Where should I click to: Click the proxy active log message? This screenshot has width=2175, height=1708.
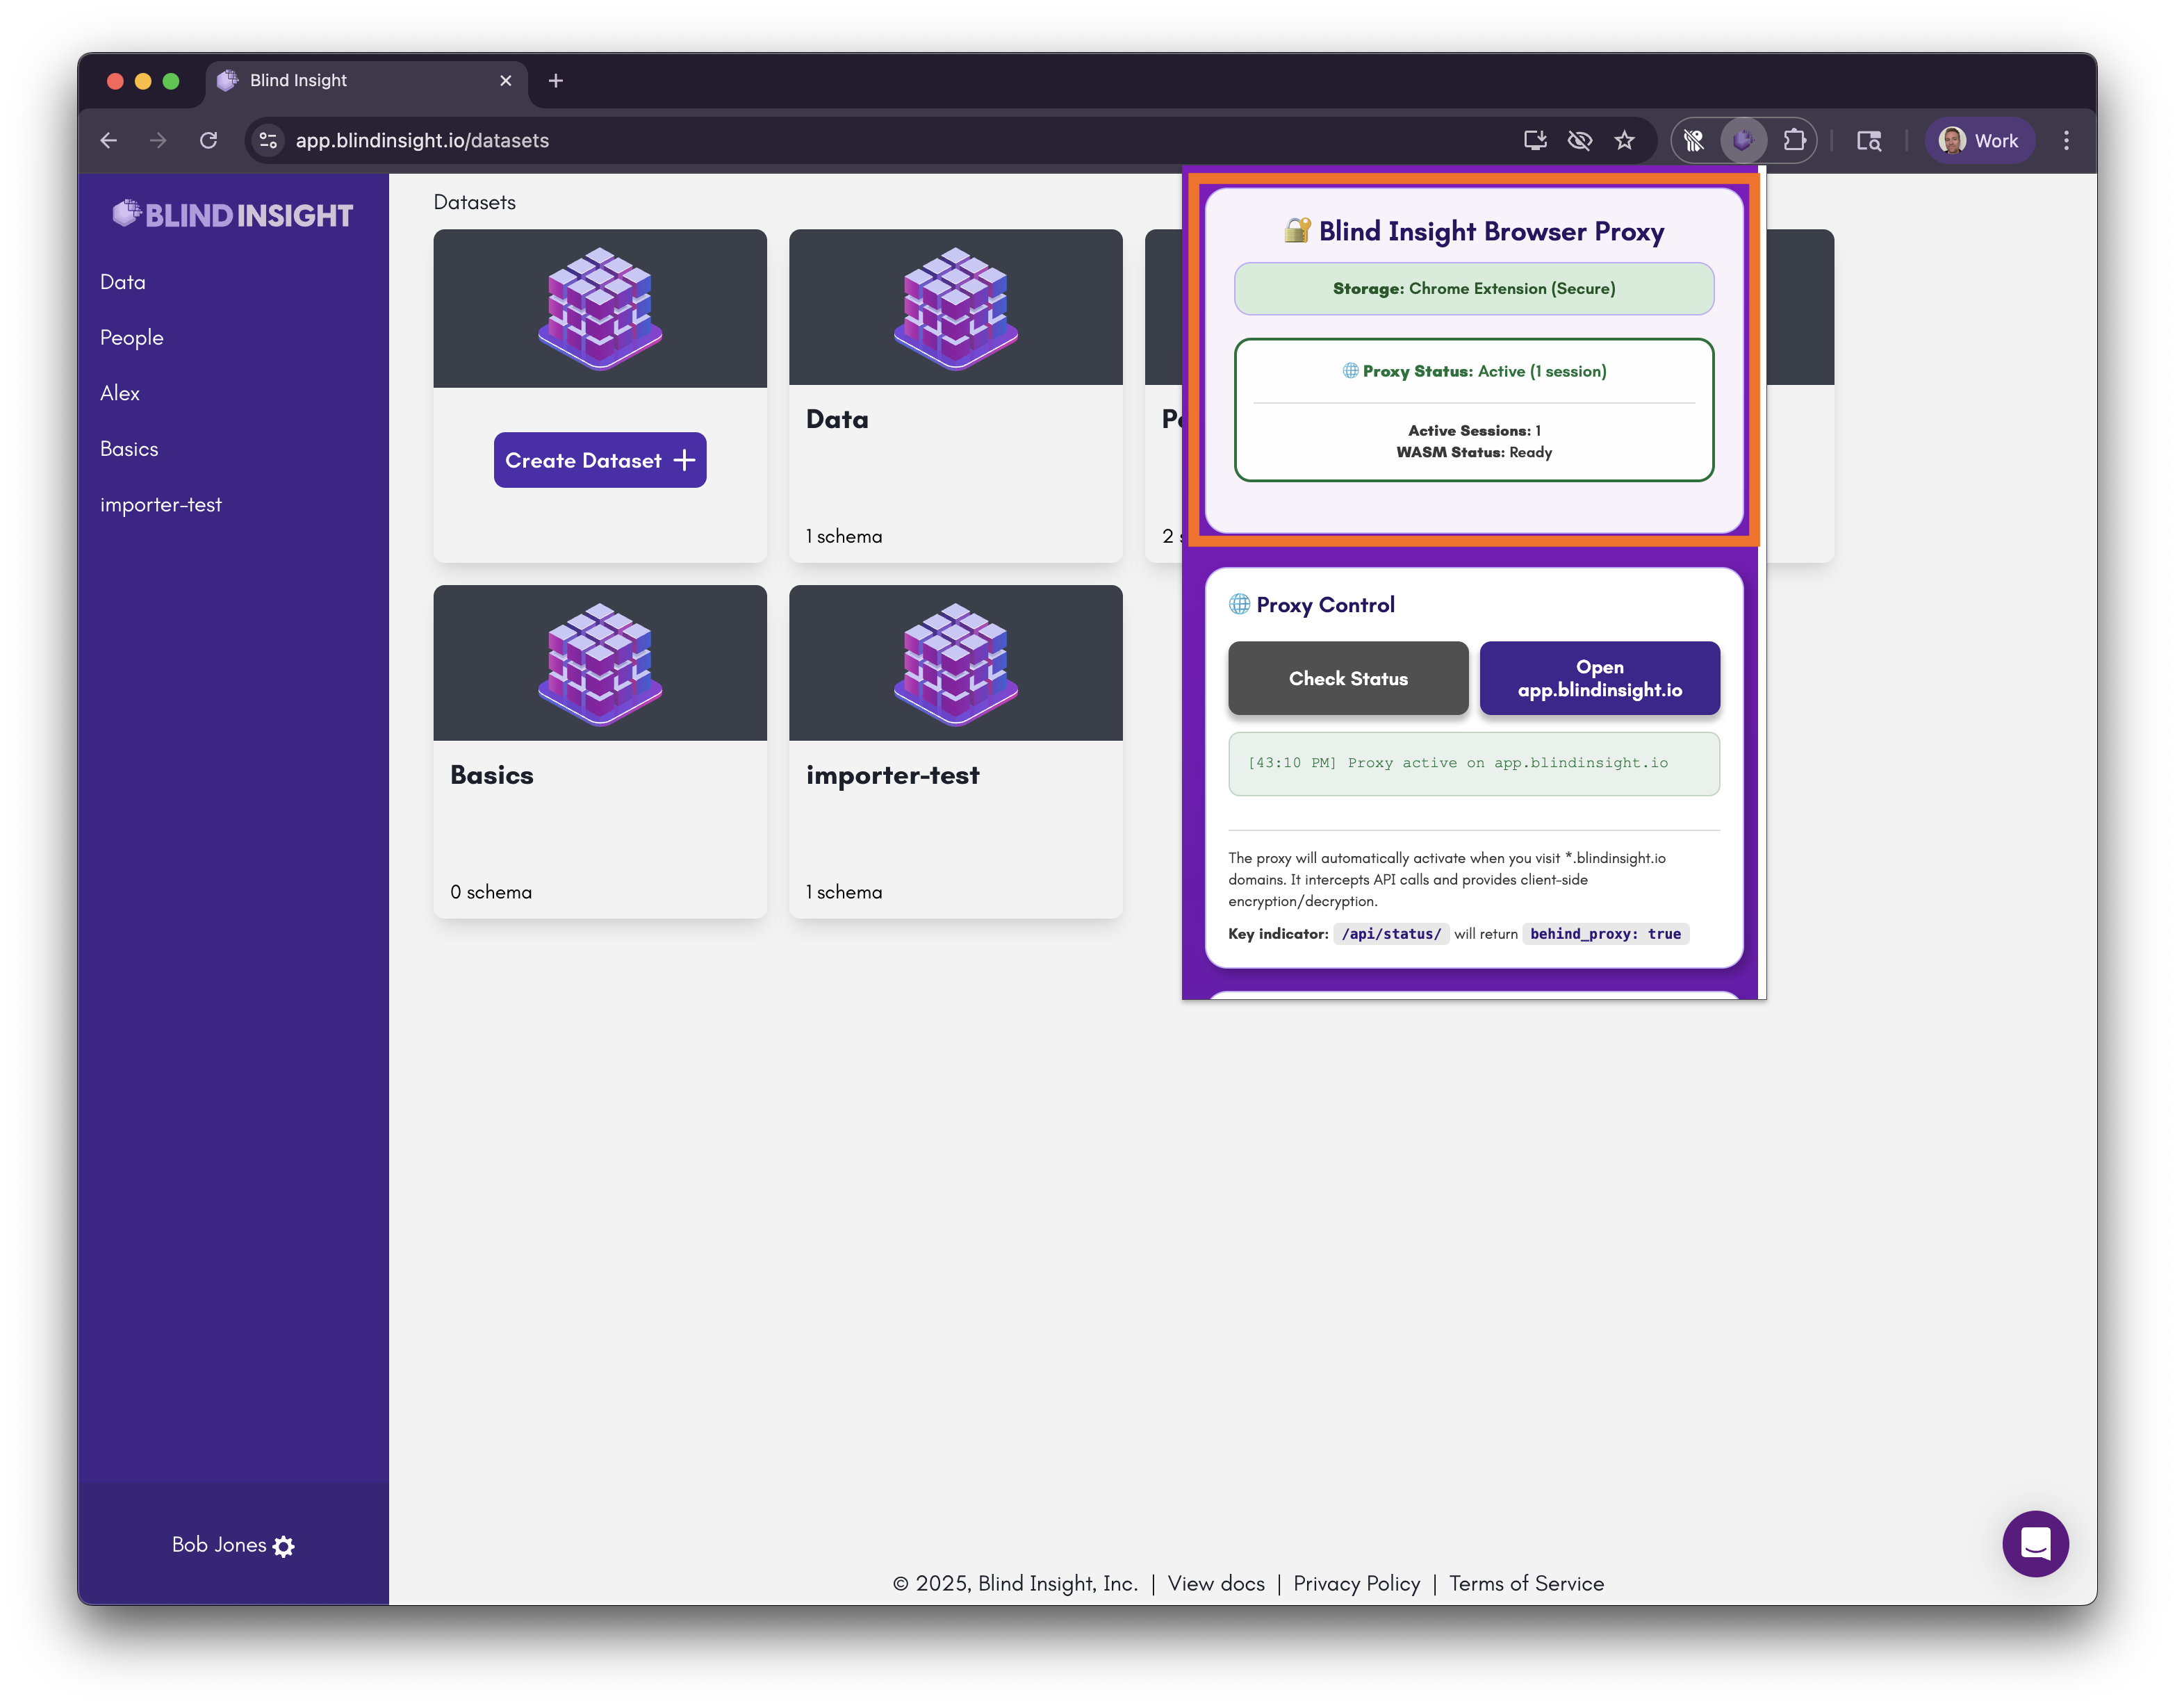click(1474, 764)
